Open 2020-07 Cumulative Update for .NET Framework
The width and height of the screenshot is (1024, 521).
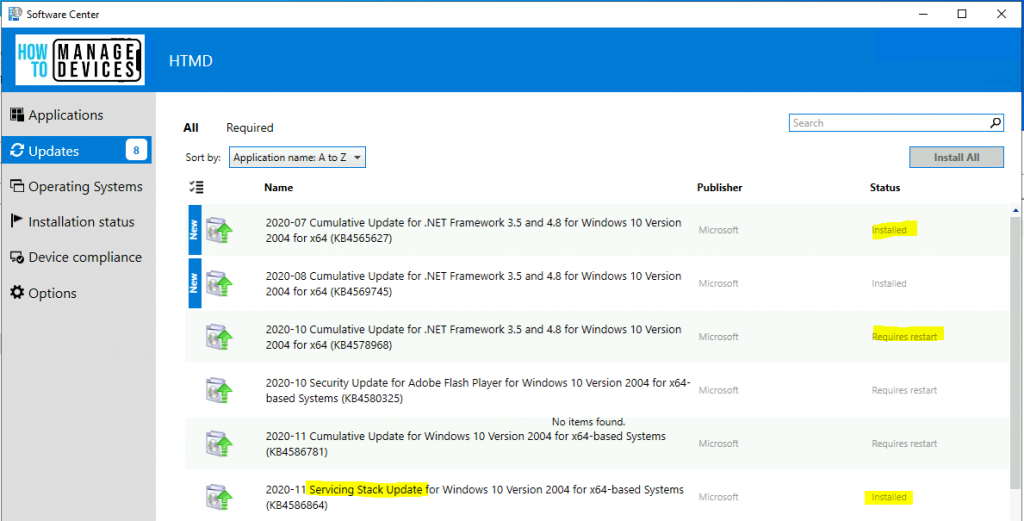coord(473,230)
